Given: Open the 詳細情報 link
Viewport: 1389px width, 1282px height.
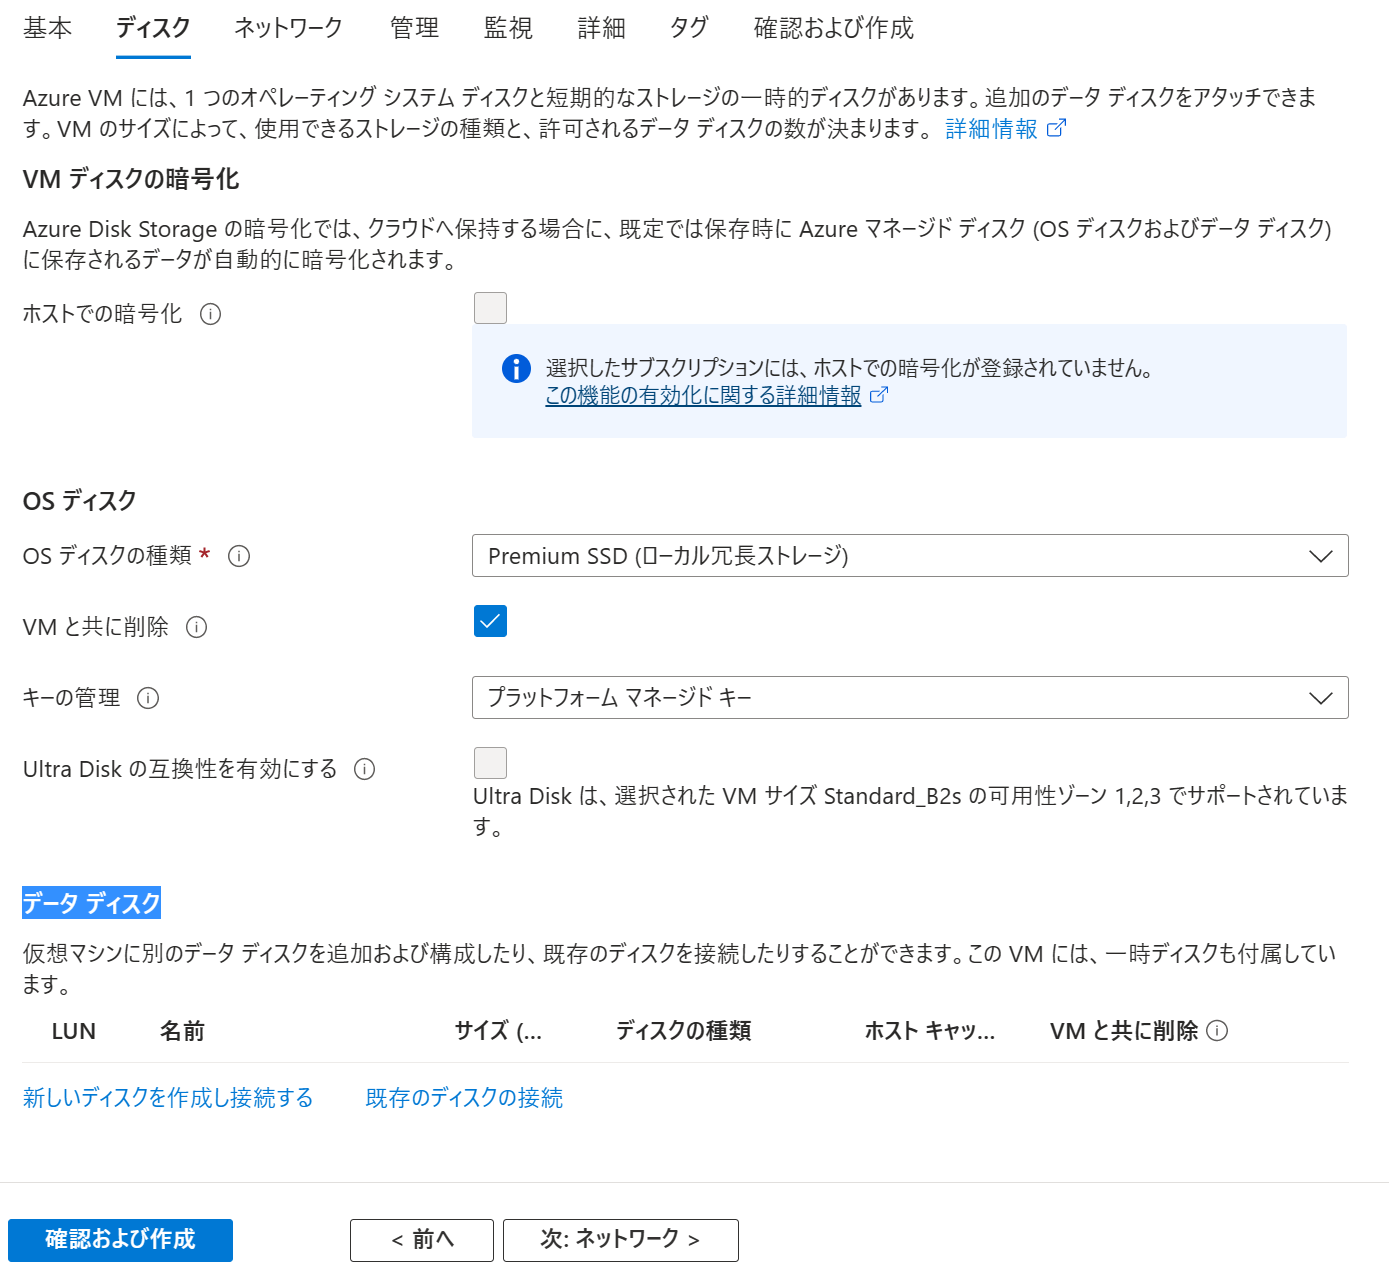Looking at the screenshot, I should click(x=992, y=129).
